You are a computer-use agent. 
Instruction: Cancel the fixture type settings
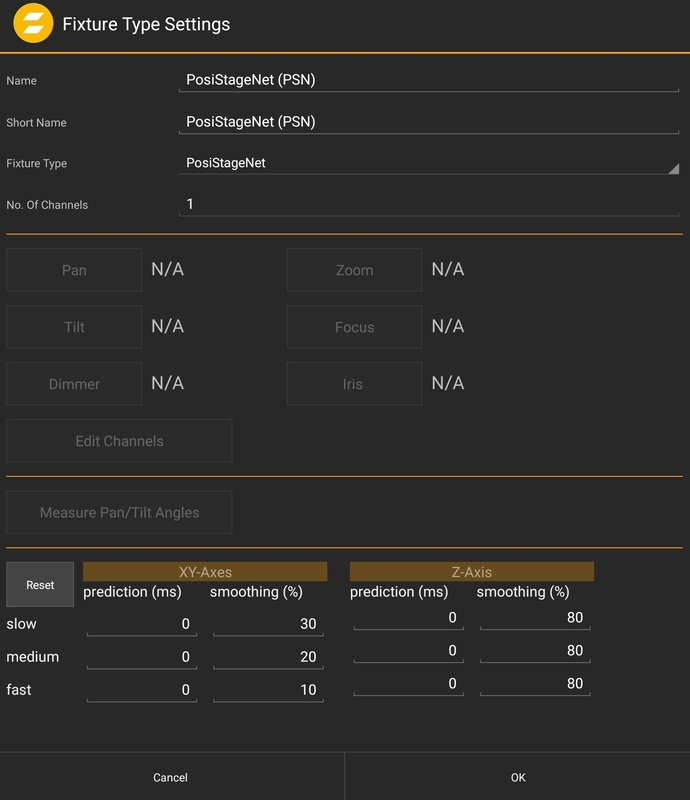[x=171, y=777]
